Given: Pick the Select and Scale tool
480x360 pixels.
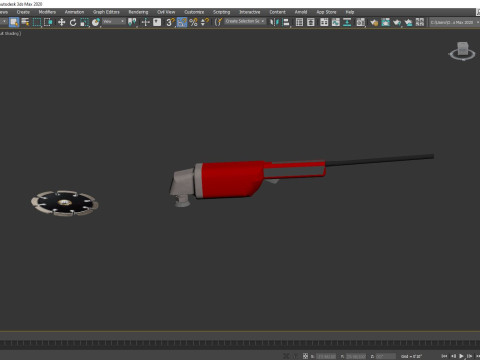Looking at the screenshot, I should click(x=84, y=22).
